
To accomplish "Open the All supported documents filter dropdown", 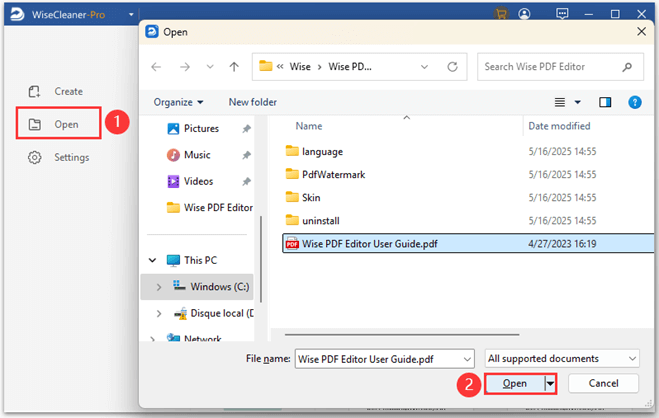I will (x=562, y=359).
